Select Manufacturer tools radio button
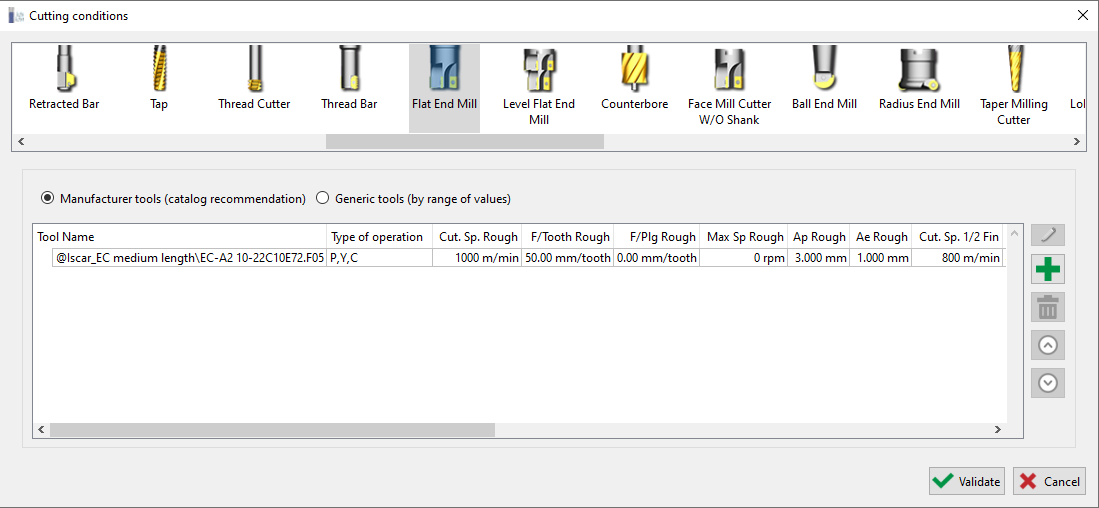The width and height of the screenshot is (1099, 508). click(x=47, y=199)
